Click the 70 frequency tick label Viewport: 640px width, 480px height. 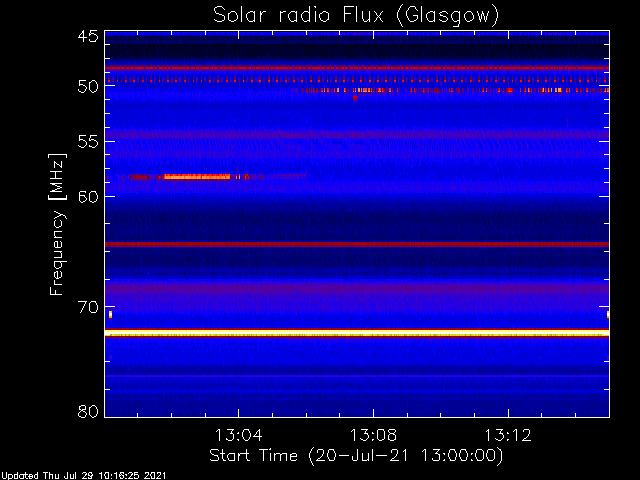pos(88,307)
